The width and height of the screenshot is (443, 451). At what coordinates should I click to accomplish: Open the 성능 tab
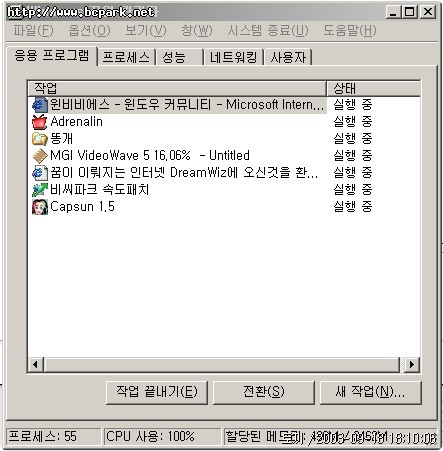click(180, 57)
